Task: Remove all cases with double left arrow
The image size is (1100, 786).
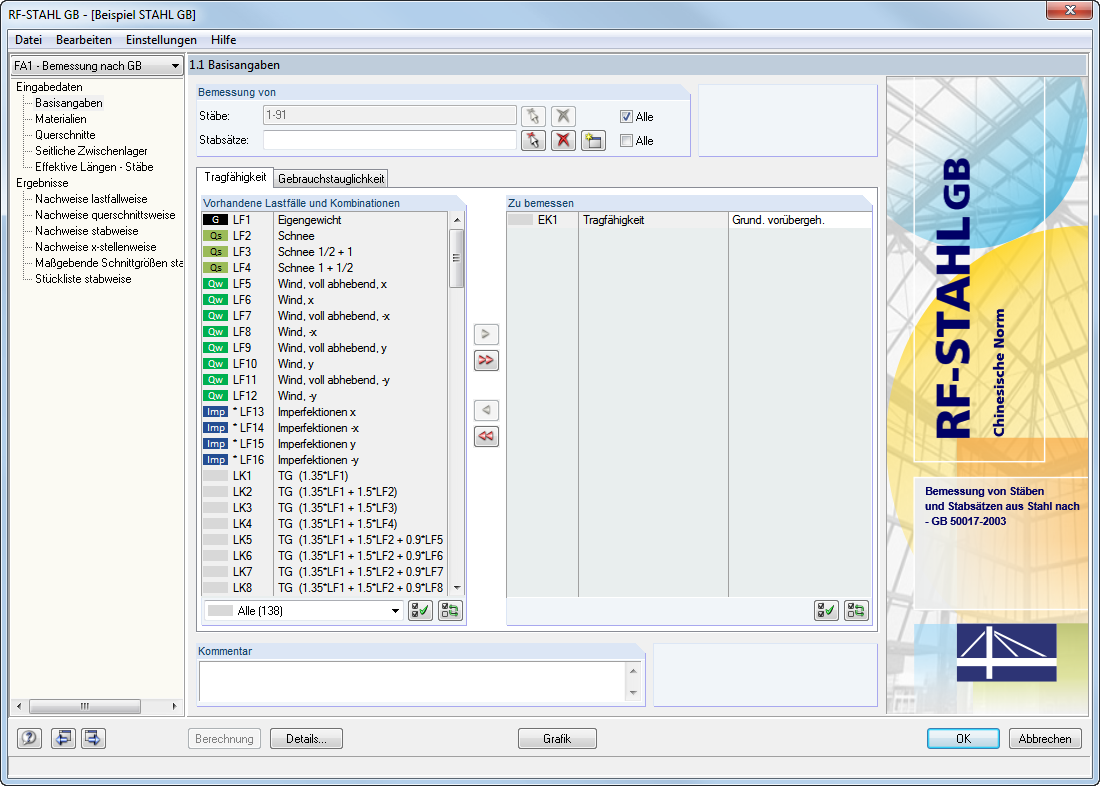Action: point(485,436)
